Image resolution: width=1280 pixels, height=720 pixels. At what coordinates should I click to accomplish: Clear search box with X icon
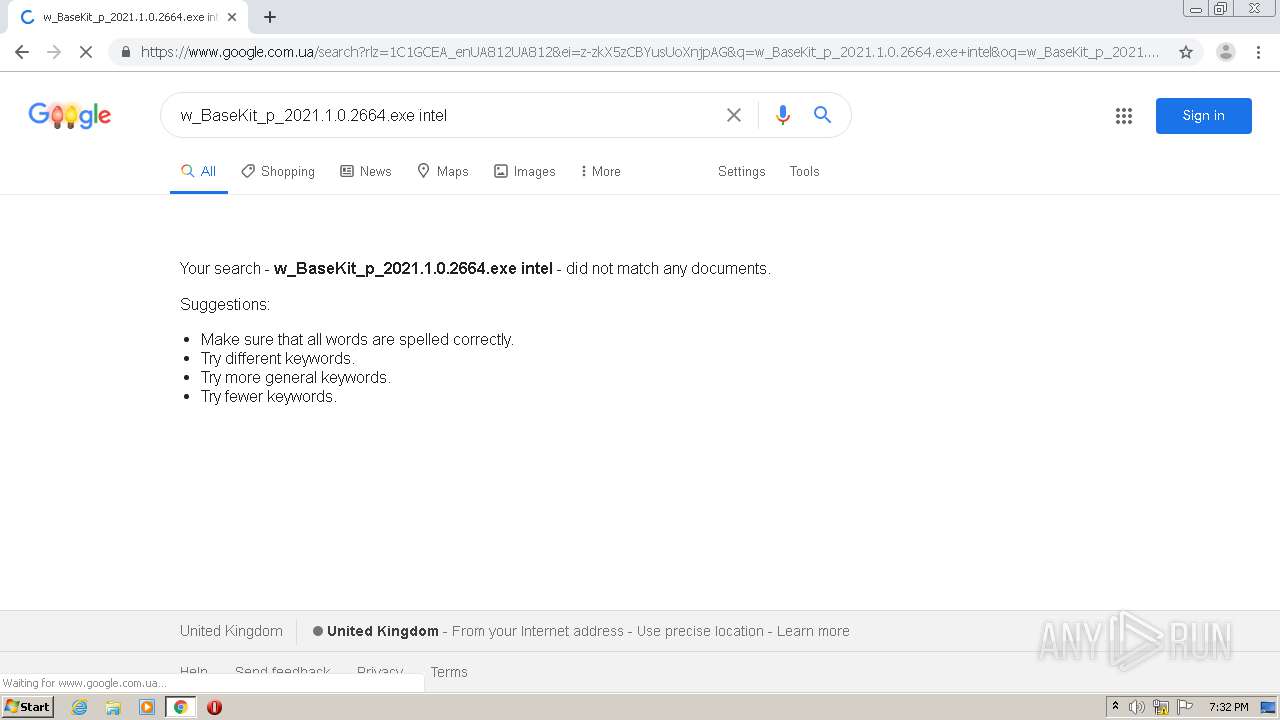coord(734,115)
